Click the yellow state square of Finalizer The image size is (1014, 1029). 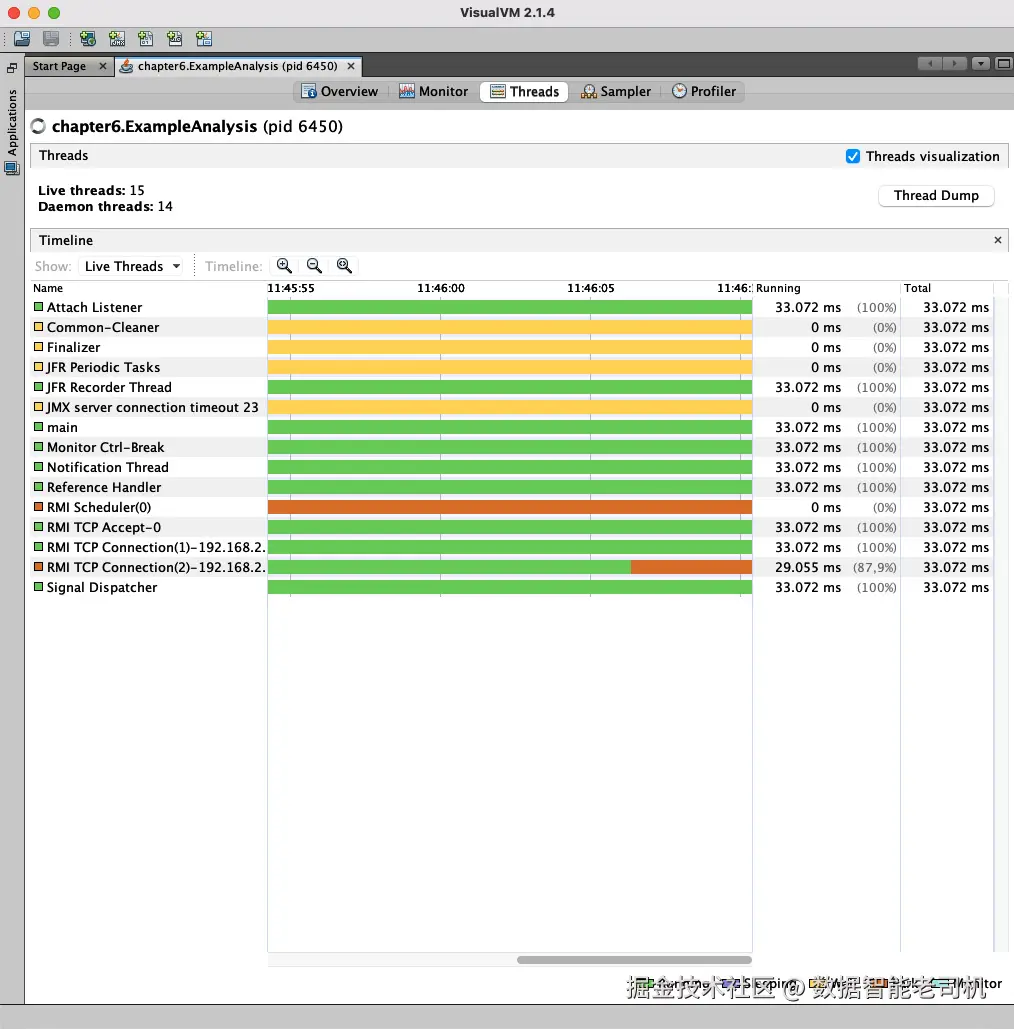(39, 346)
